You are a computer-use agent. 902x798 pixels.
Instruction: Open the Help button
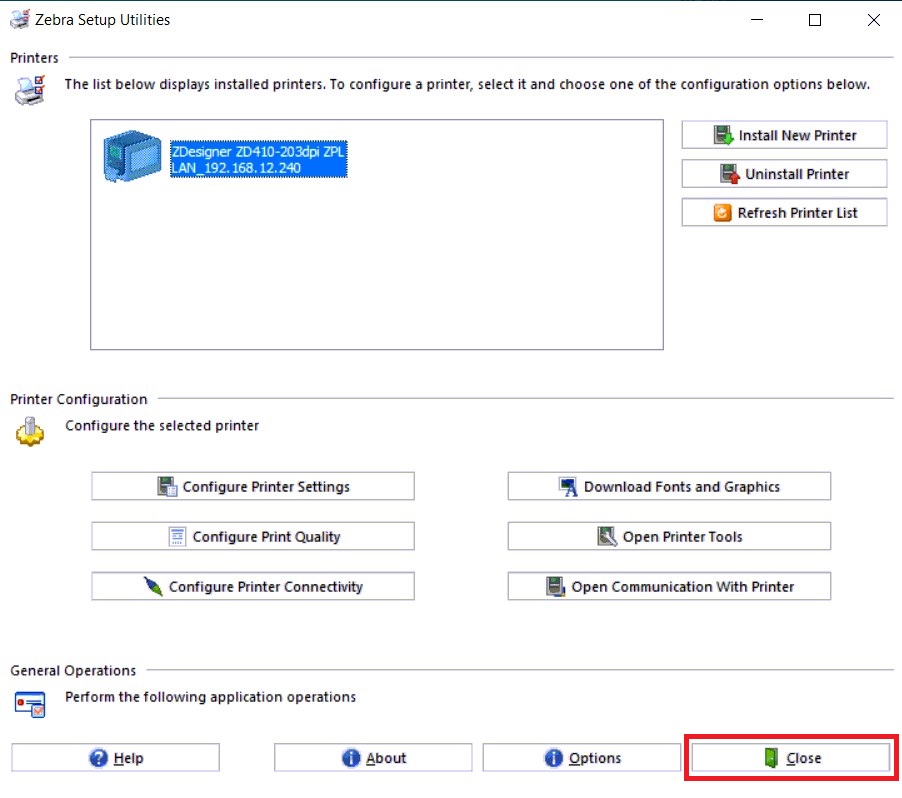pos(115,758)
